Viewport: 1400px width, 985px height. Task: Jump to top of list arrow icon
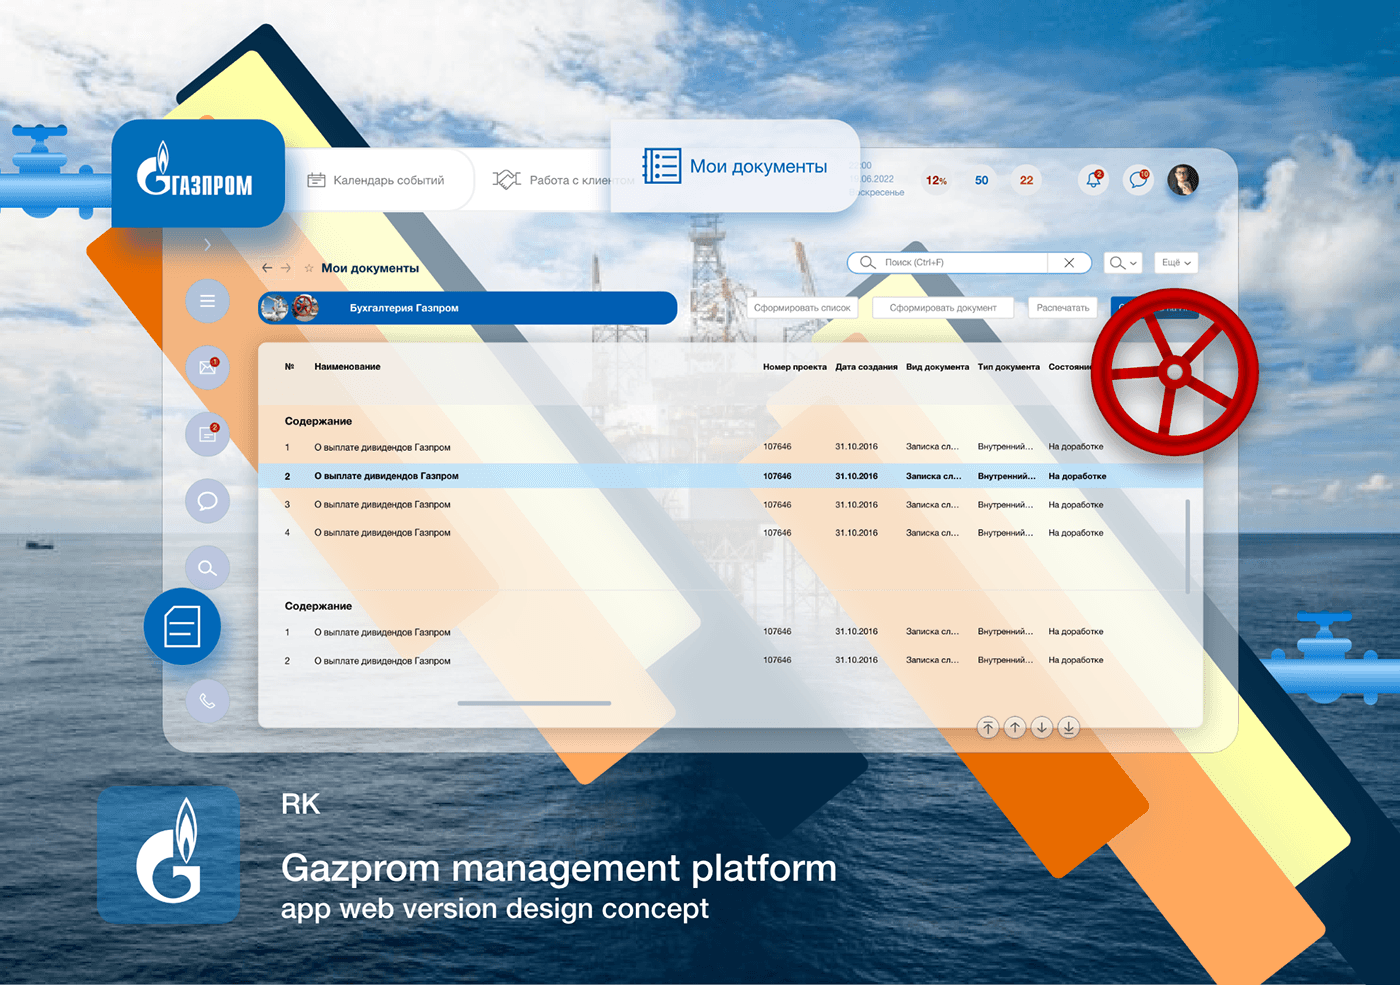[x=988, y=728]
